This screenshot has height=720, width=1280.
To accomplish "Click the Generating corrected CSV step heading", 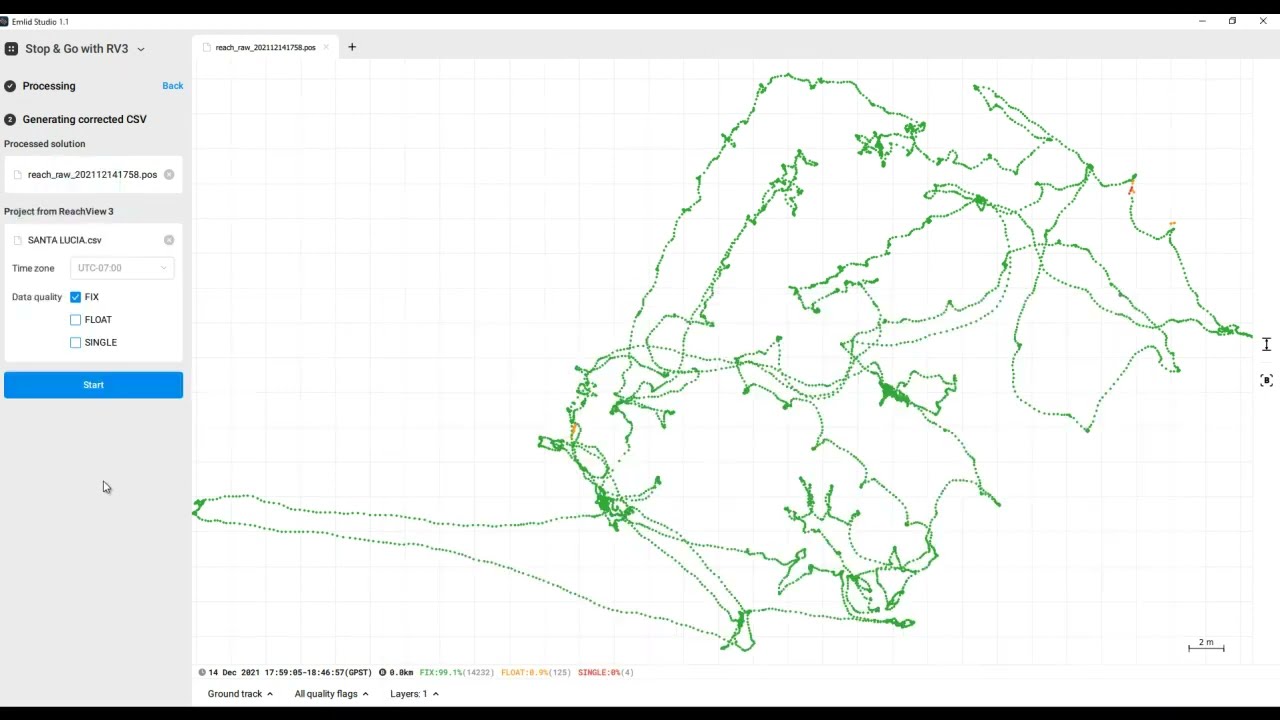I will point(85,119).
